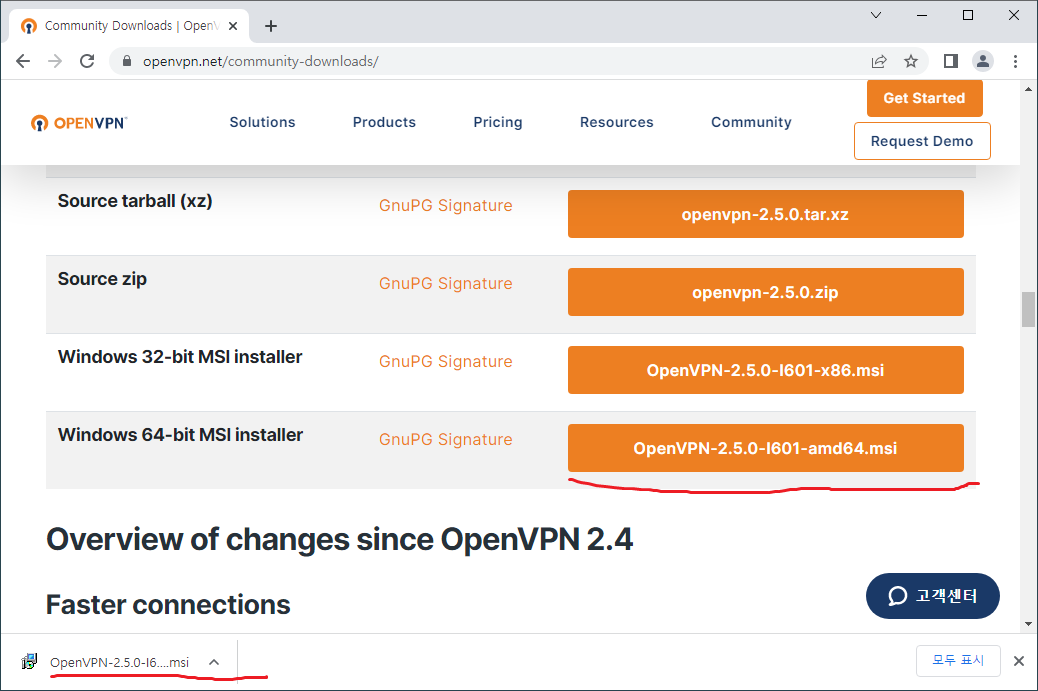Image resolution: width=1038 pixels, height=691 pixels.
Task: Download openvpn-2.5.0.zip
Action: click(765, 292)
